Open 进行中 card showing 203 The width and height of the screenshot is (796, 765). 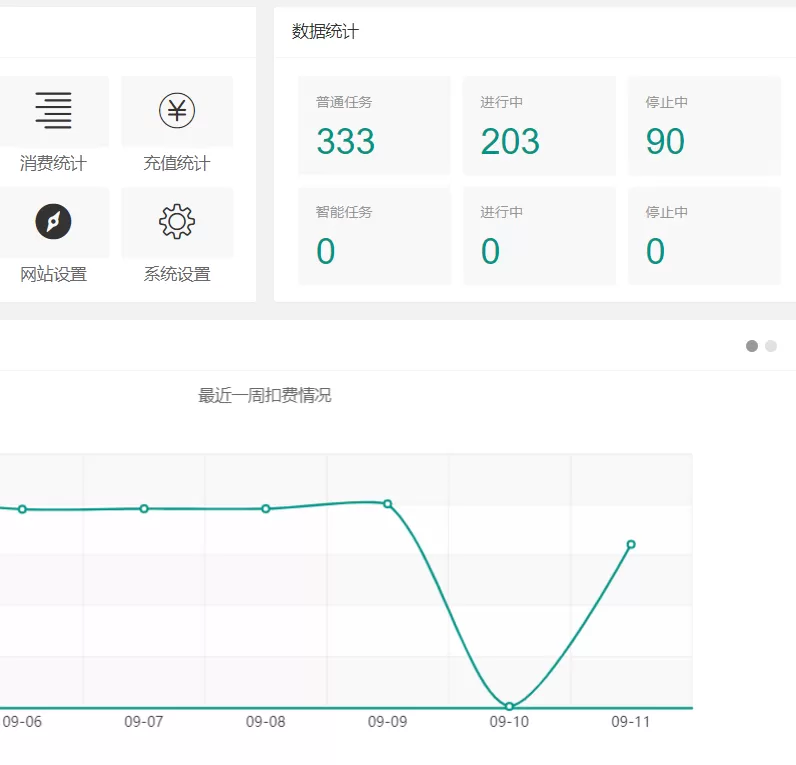539,126
